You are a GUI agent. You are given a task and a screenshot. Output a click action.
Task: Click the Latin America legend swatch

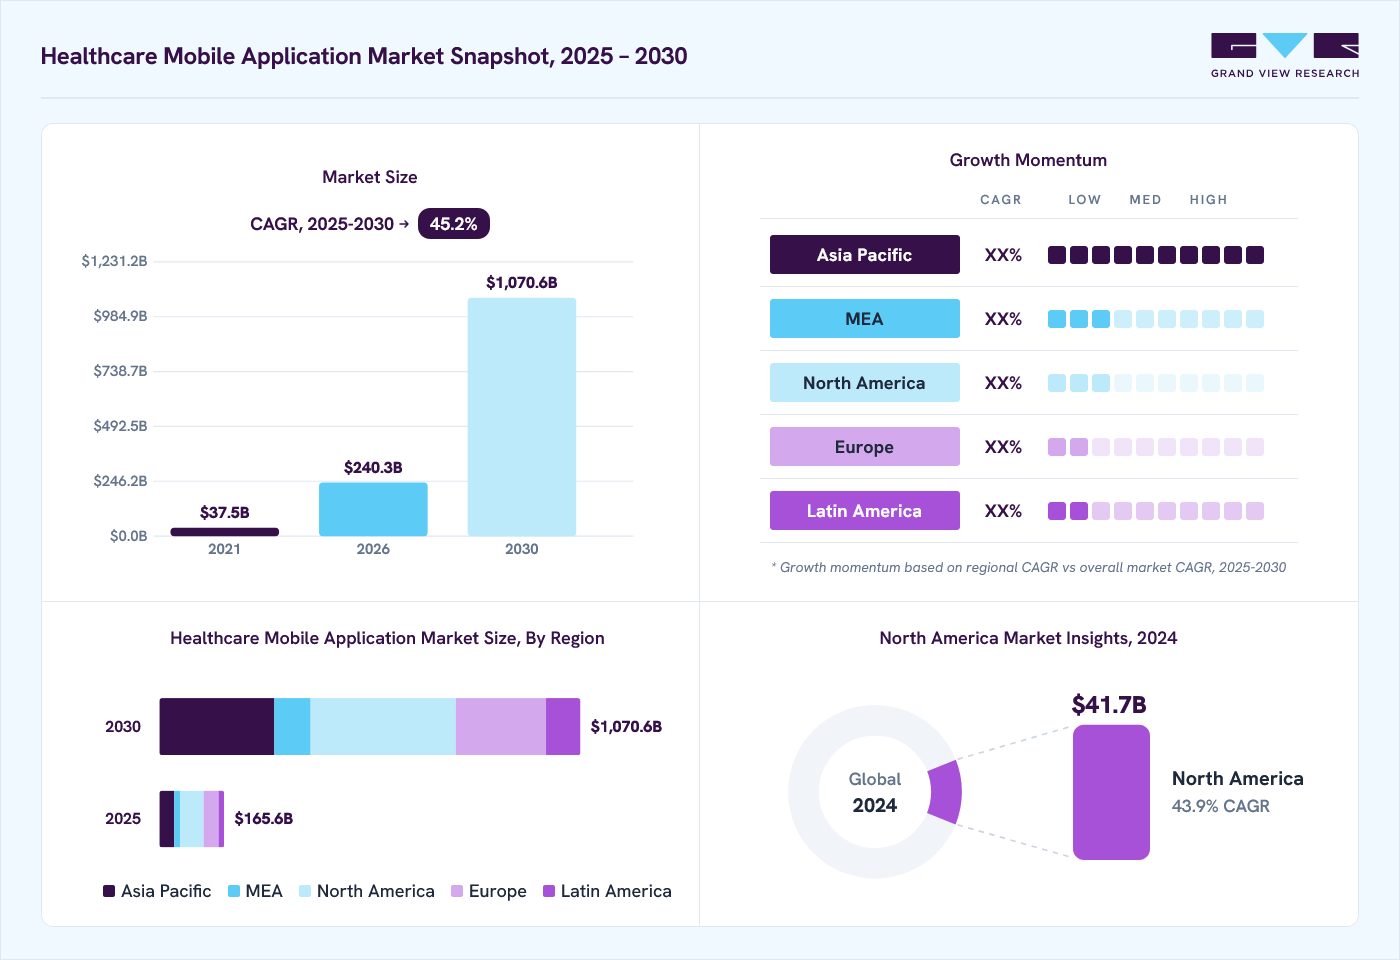point(549,891)
